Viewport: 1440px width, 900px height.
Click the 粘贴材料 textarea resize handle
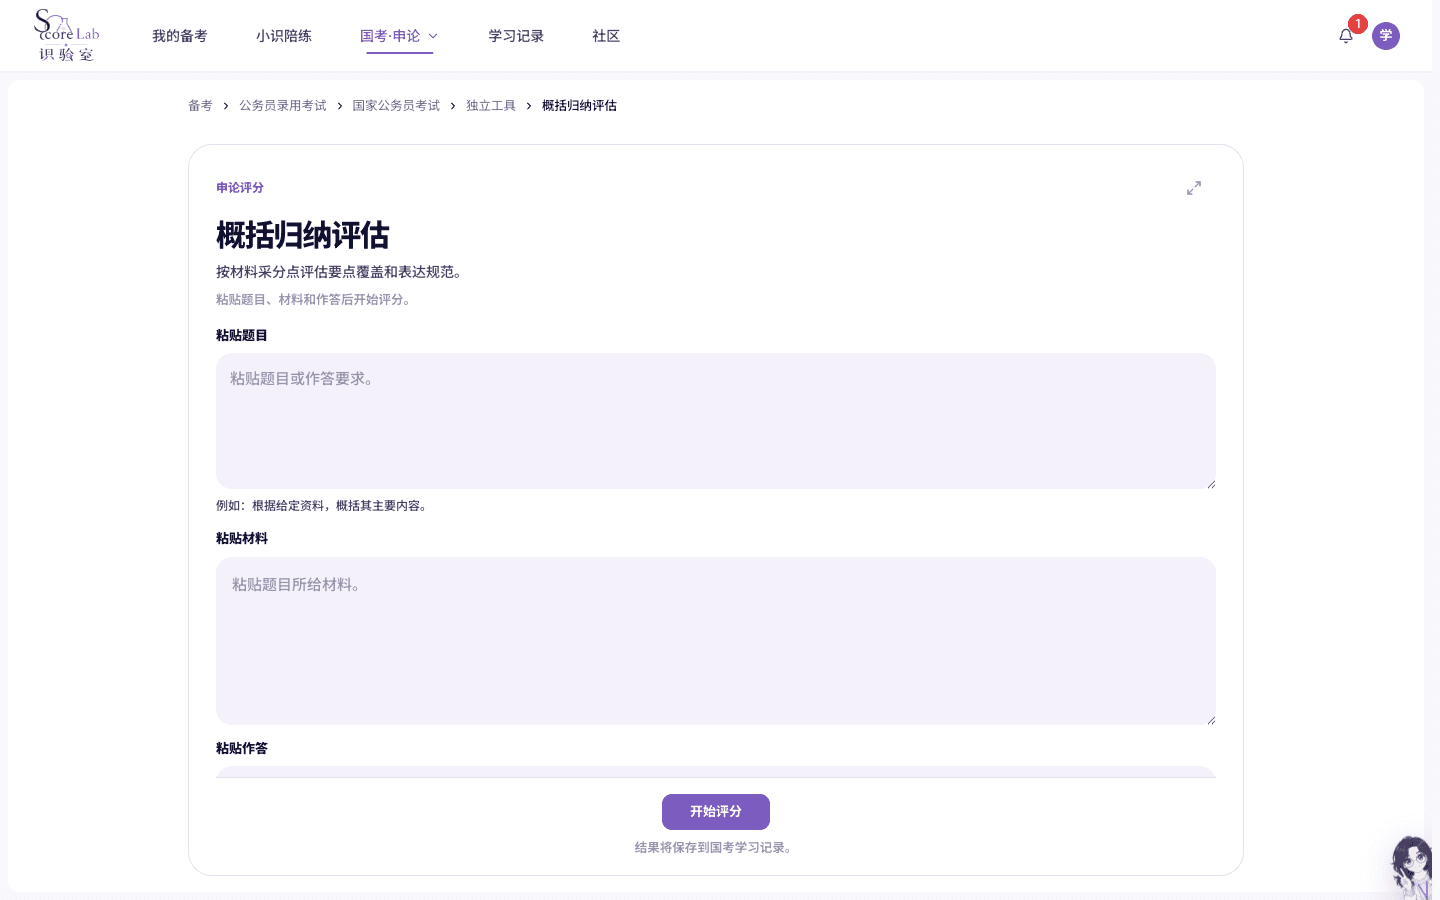pos(1210,719)
